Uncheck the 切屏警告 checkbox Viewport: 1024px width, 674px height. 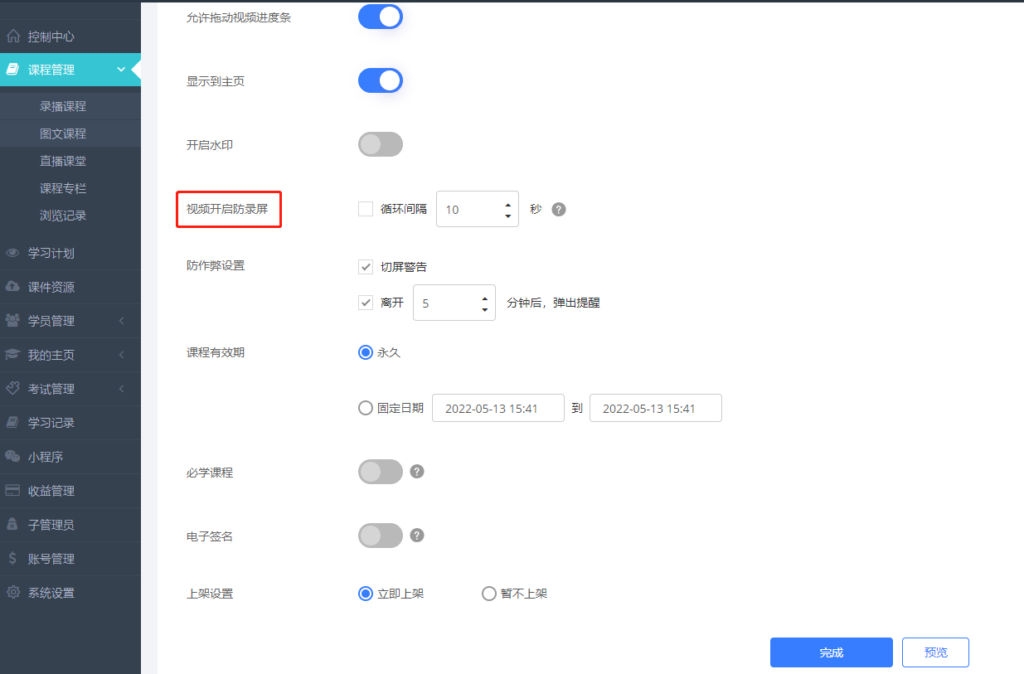click(366, 266)
